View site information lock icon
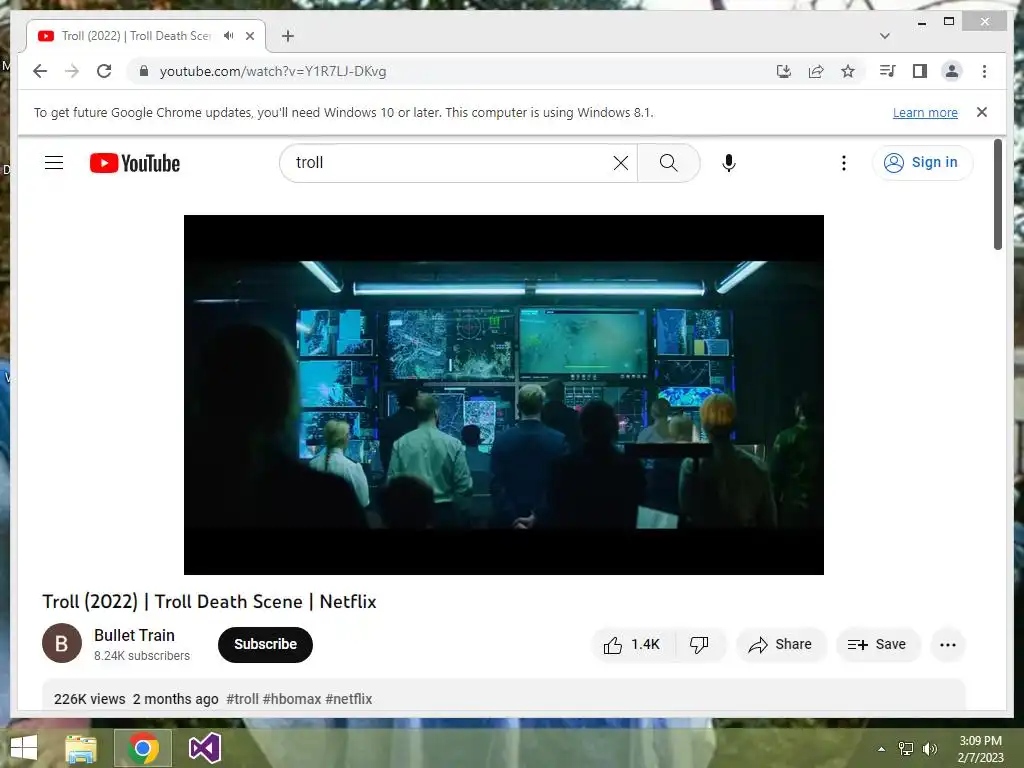Viewport: 1024px width, 768px height. tap(144, 71)
